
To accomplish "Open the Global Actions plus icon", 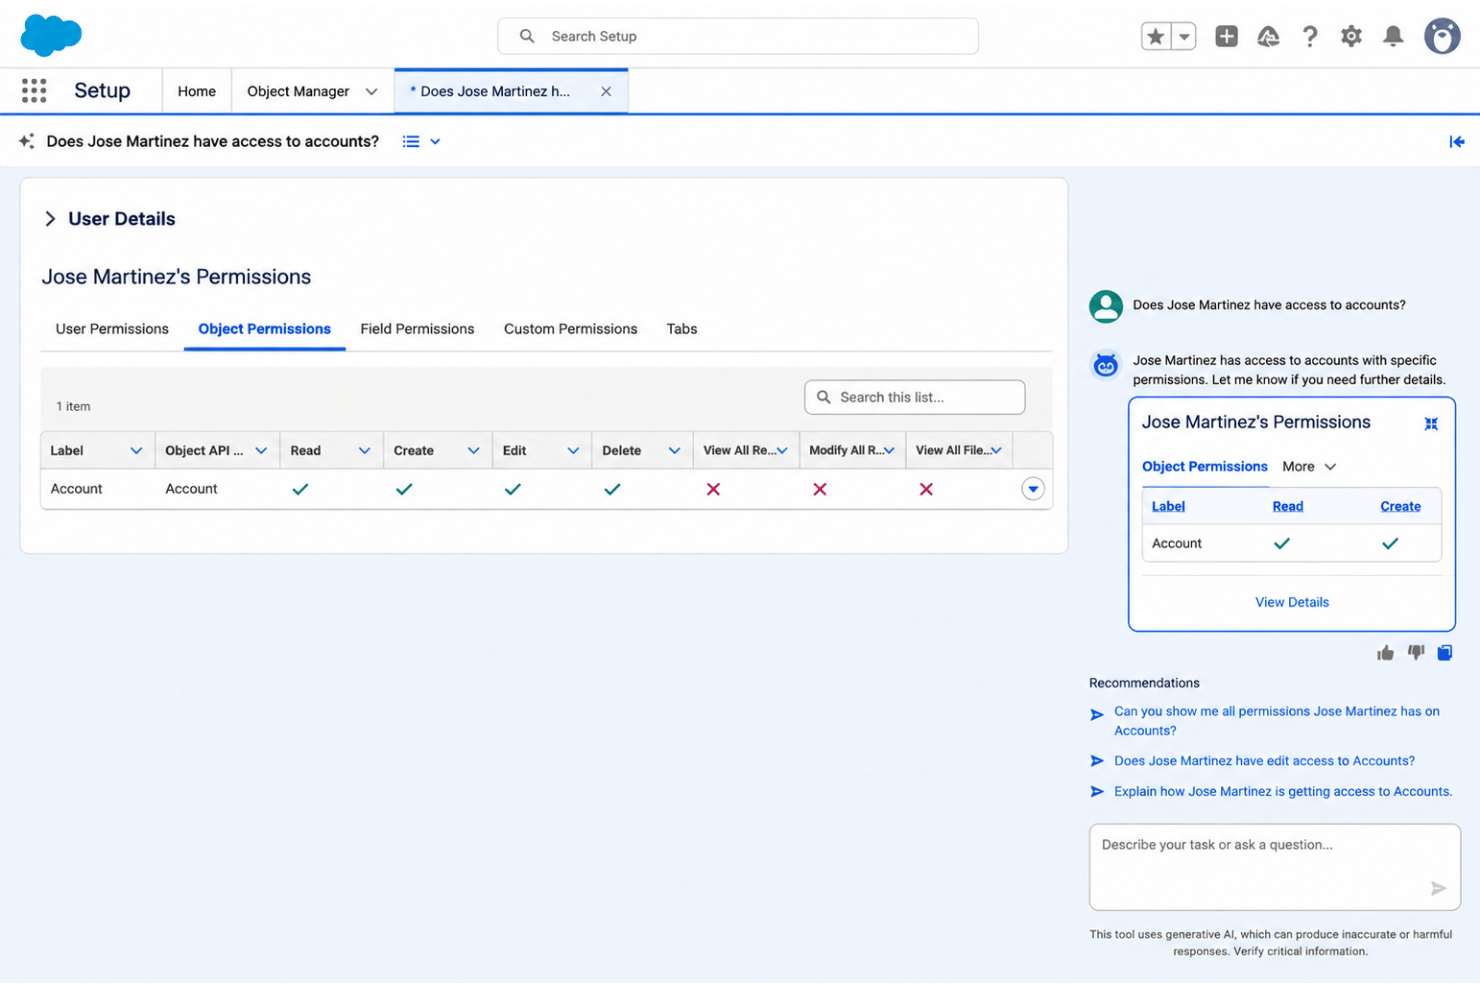I will click(x=1227, y=37).
